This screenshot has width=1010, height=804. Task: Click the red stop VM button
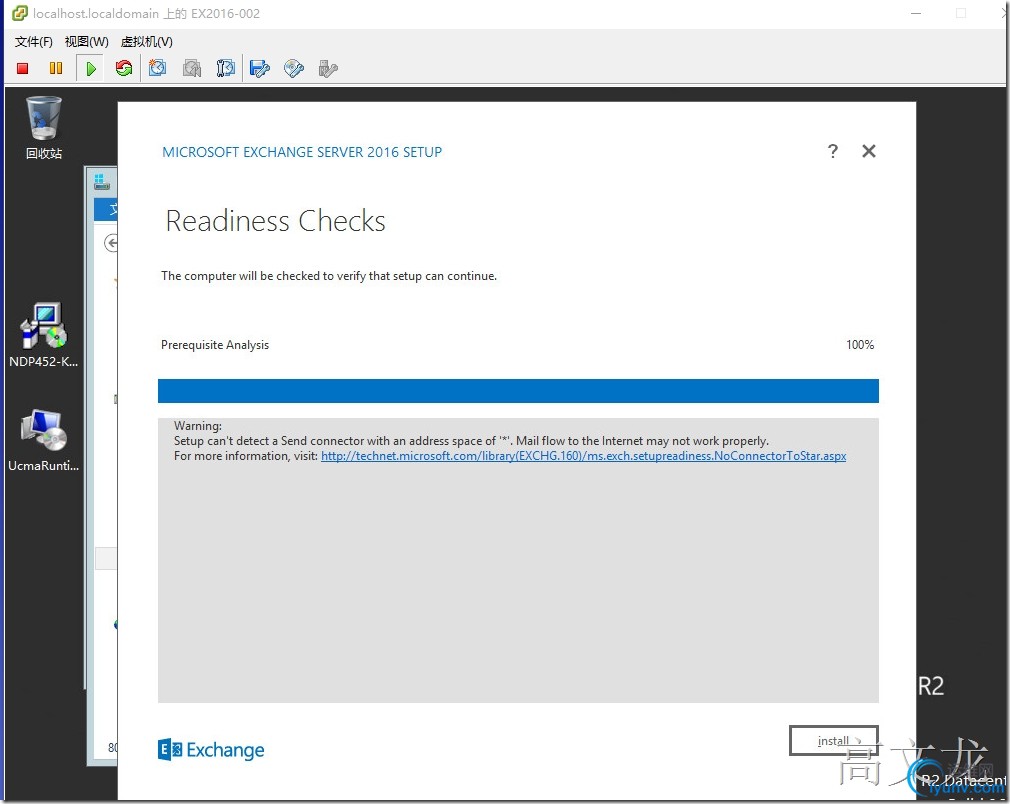point(23,68)
